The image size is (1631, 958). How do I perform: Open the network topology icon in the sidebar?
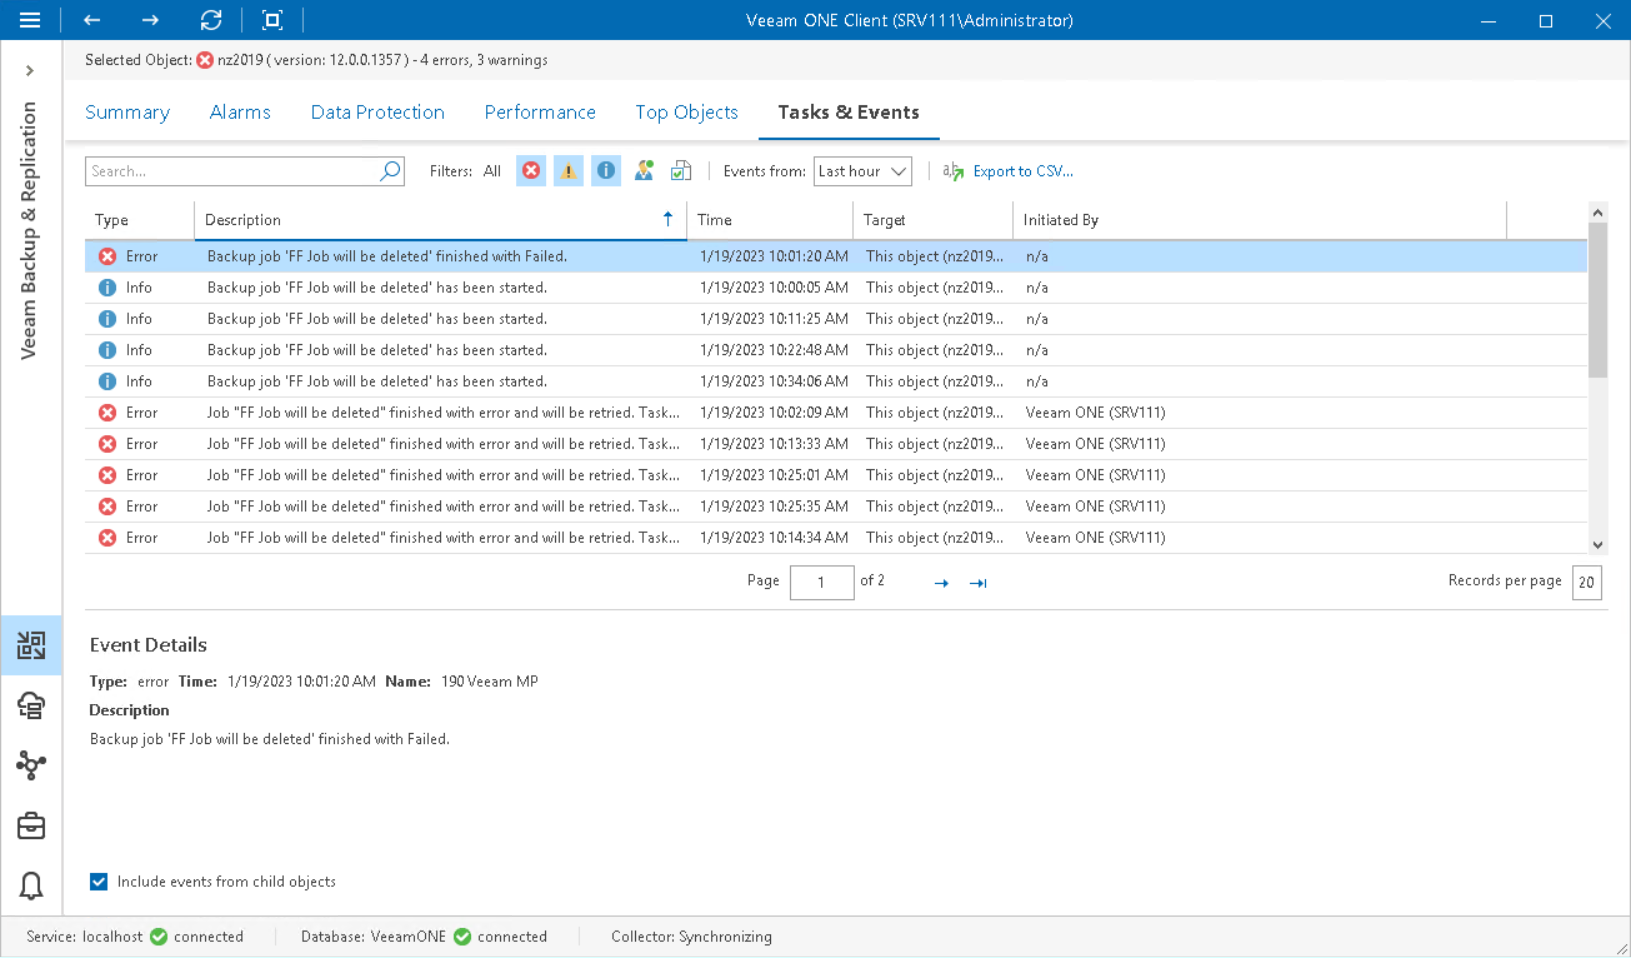[30, 766]
